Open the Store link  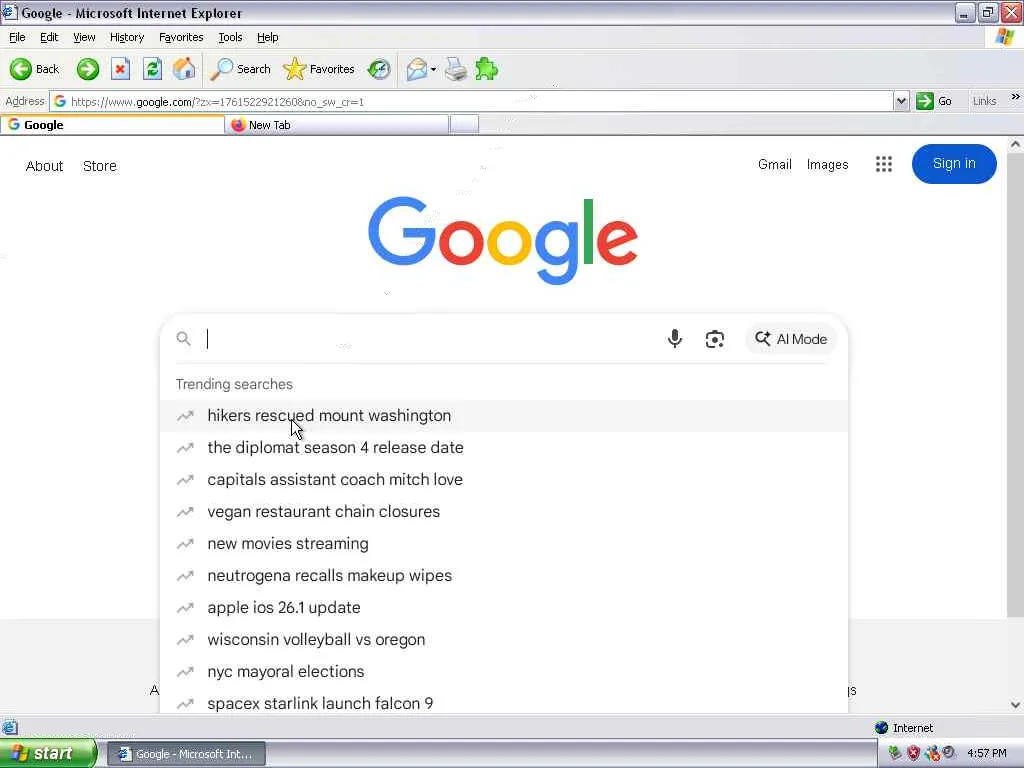(100, 166)
